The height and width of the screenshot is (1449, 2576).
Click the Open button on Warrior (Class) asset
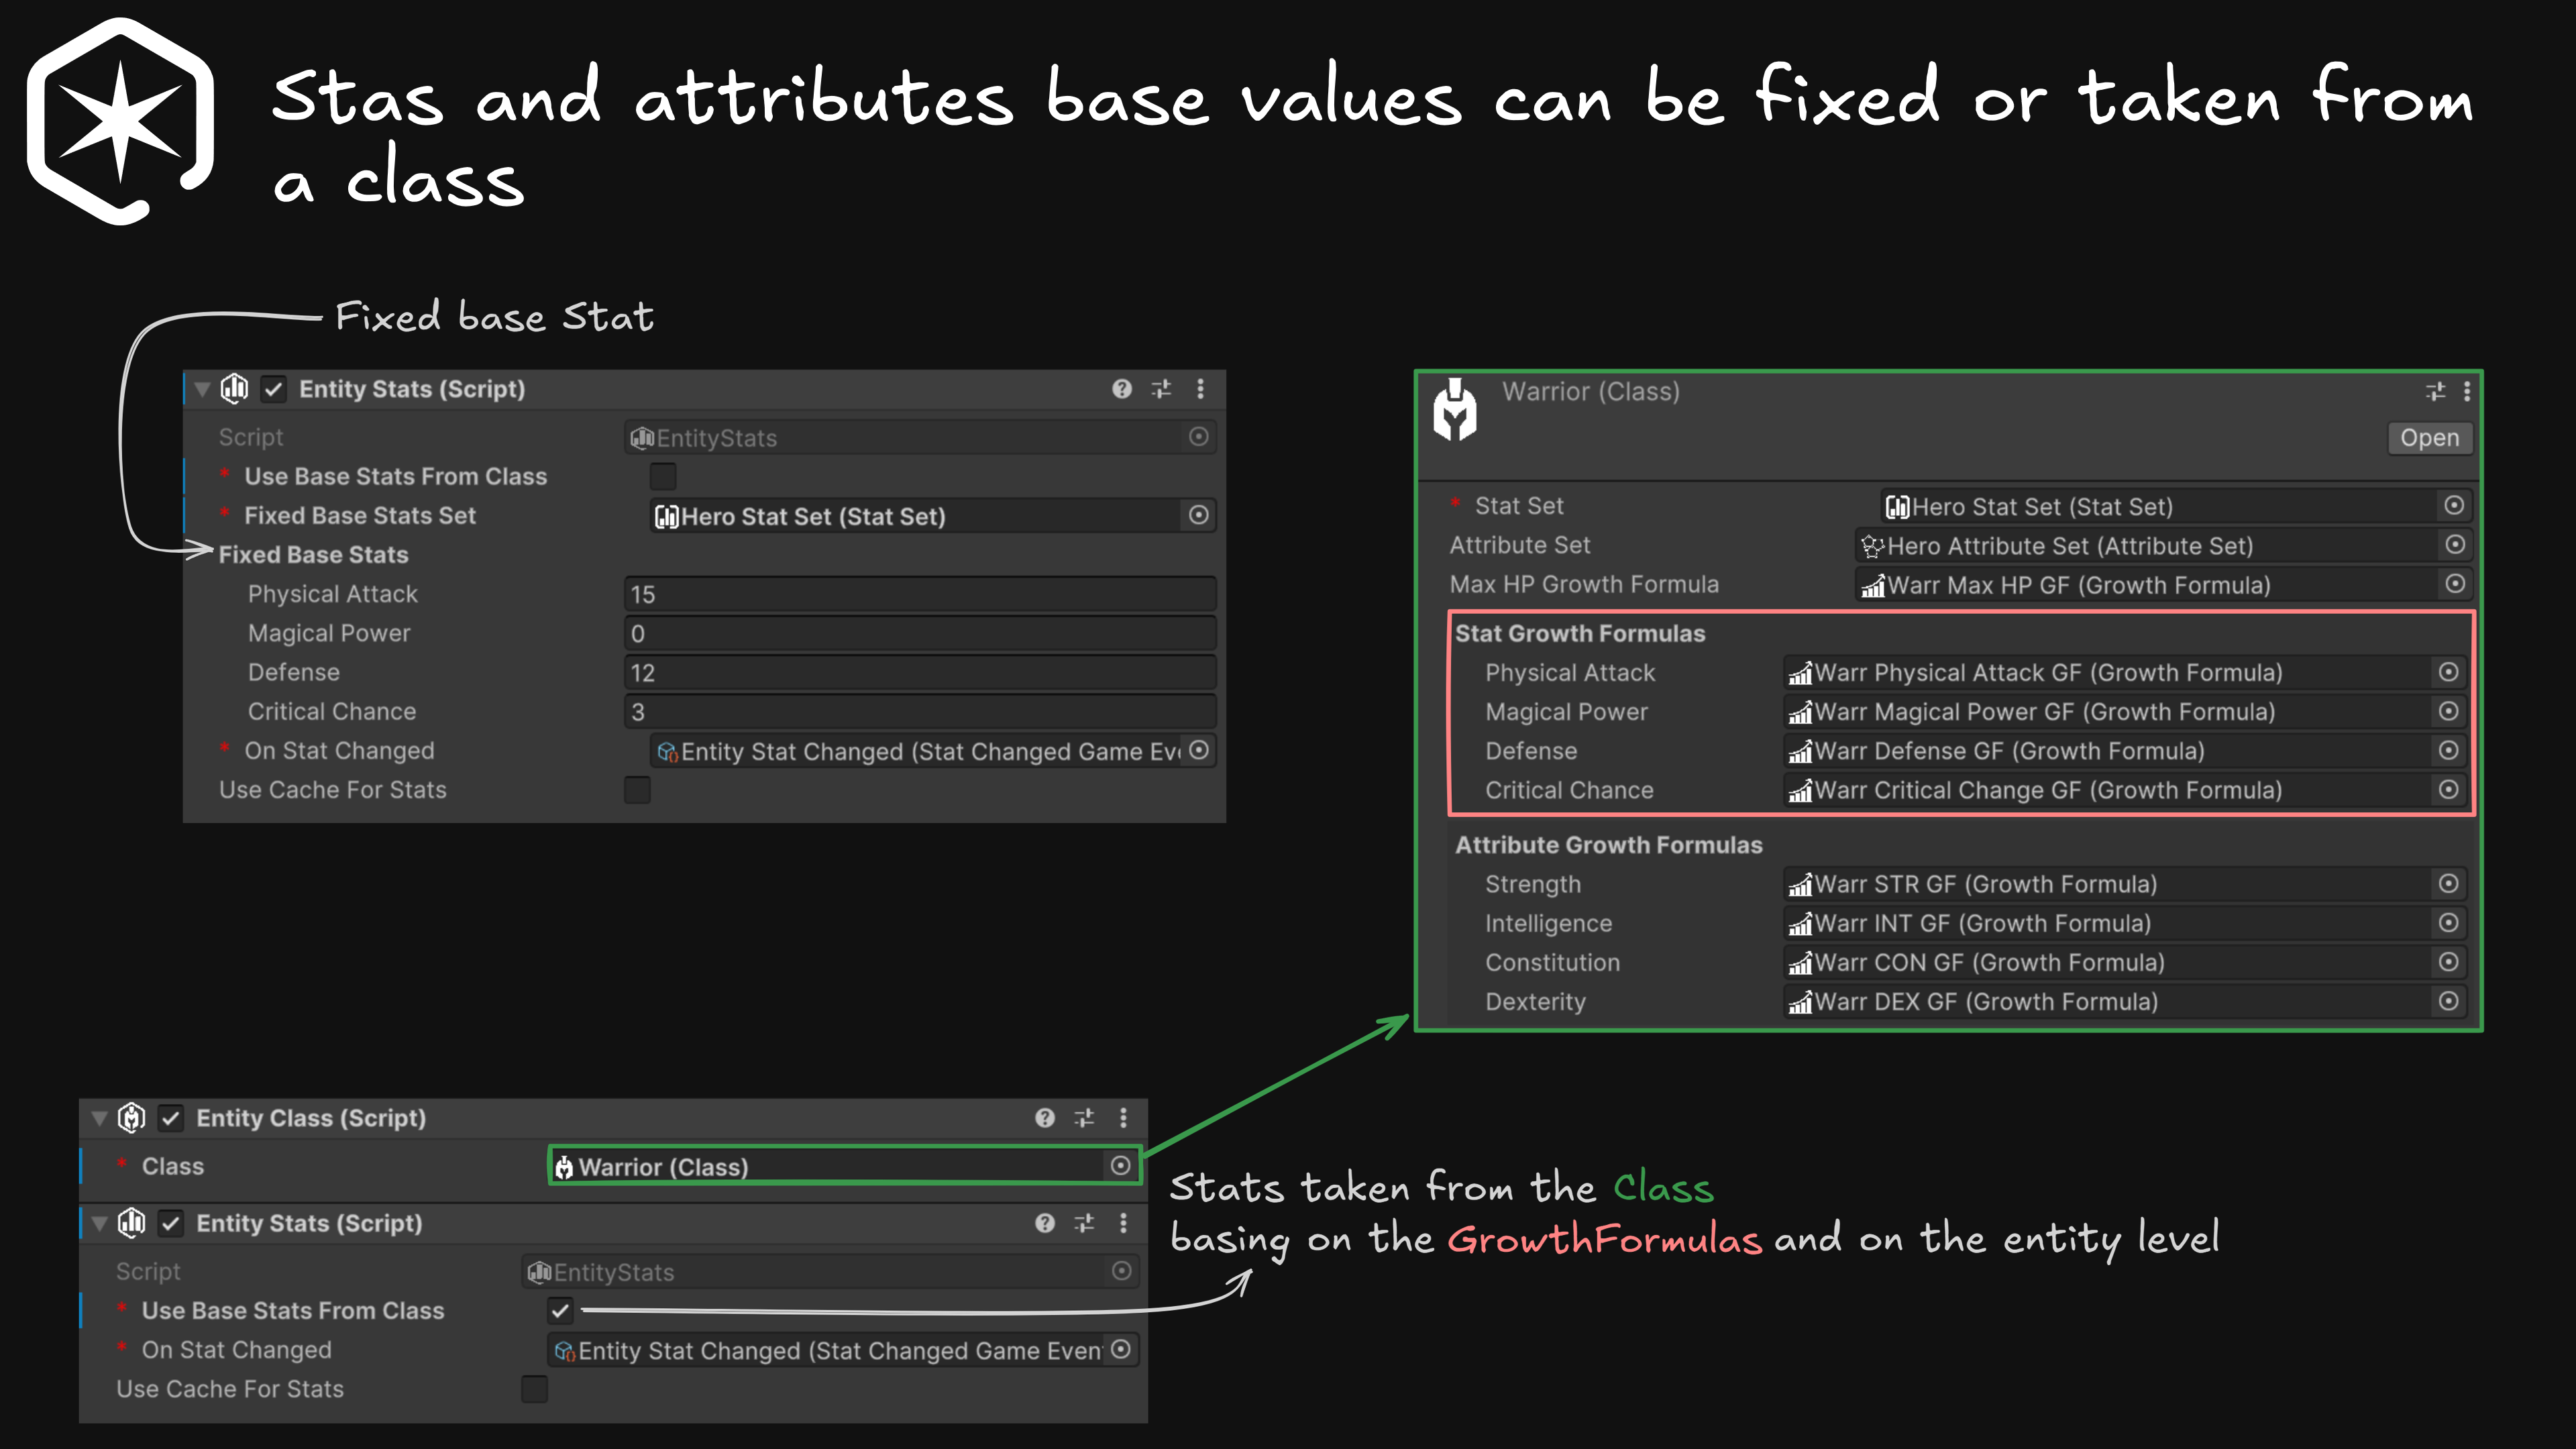point(2429,438)
